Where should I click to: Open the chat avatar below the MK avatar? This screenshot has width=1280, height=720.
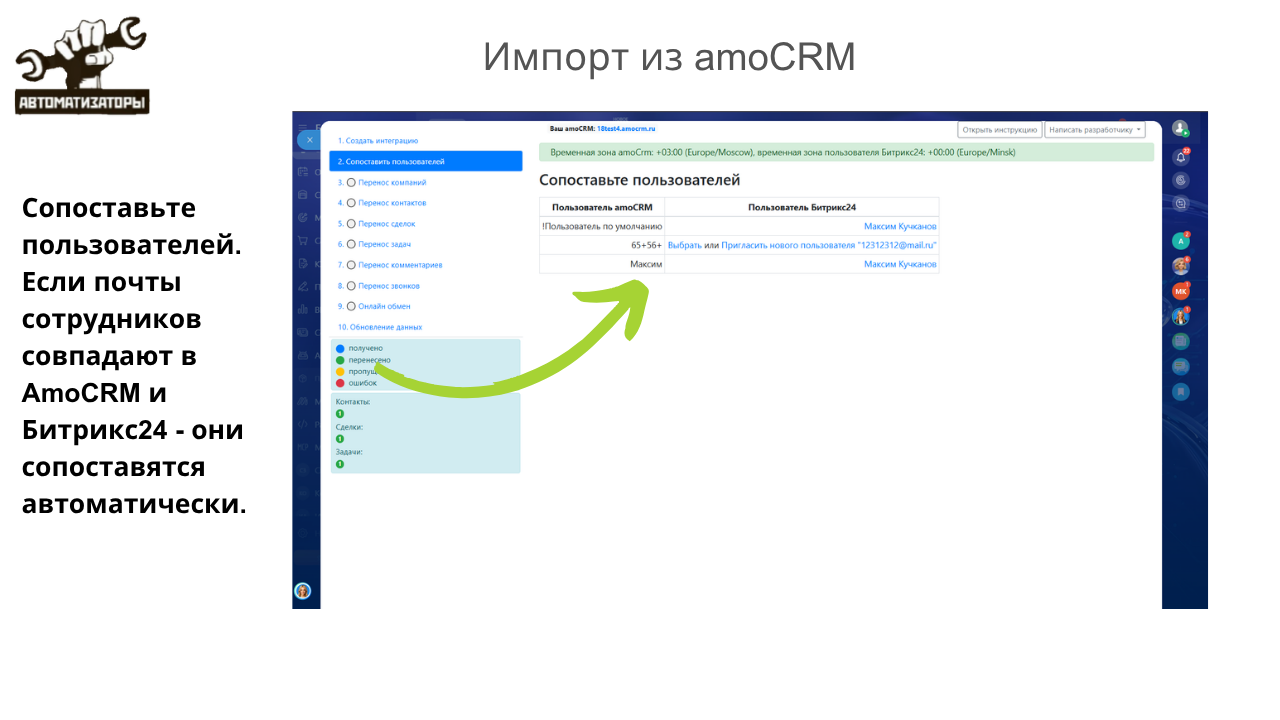pyautogui.click(x=1181, y=316)
